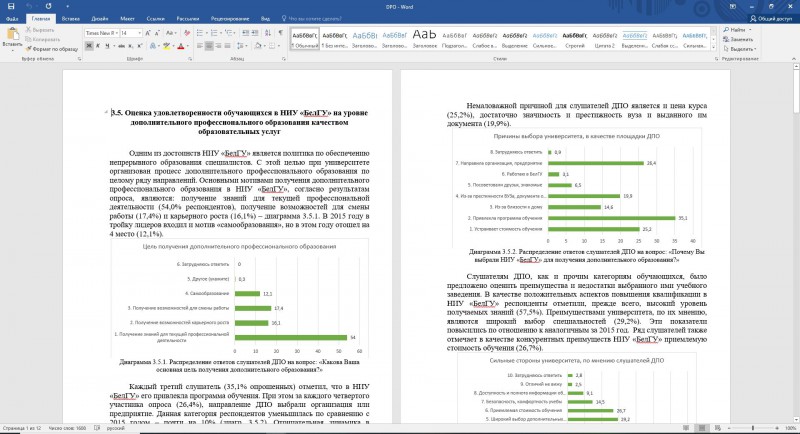Open Text Effects (glowing A) icon
The height and width of the screenshot is (434, 800).
pyautogui.click(x=153, y=46)
